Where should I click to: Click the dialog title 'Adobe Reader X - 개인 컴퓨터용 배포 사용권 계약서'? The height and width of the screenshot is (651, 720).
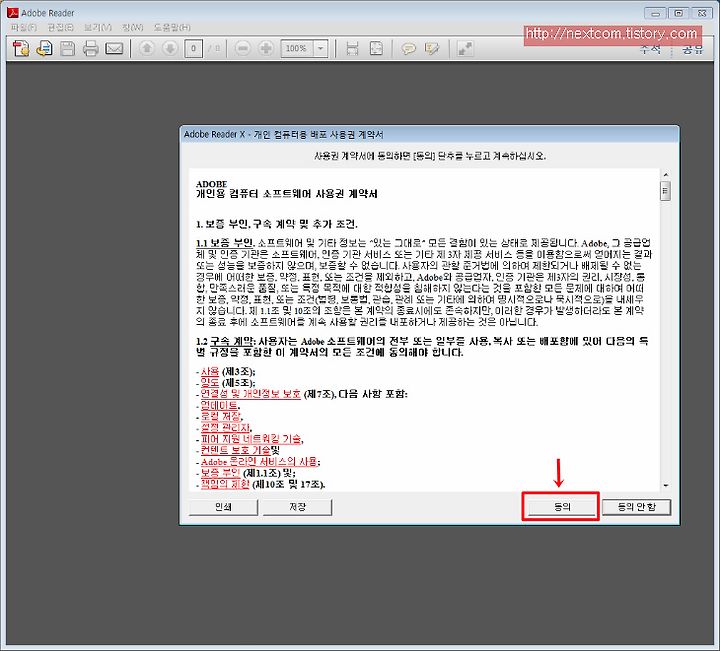[283, 135]
